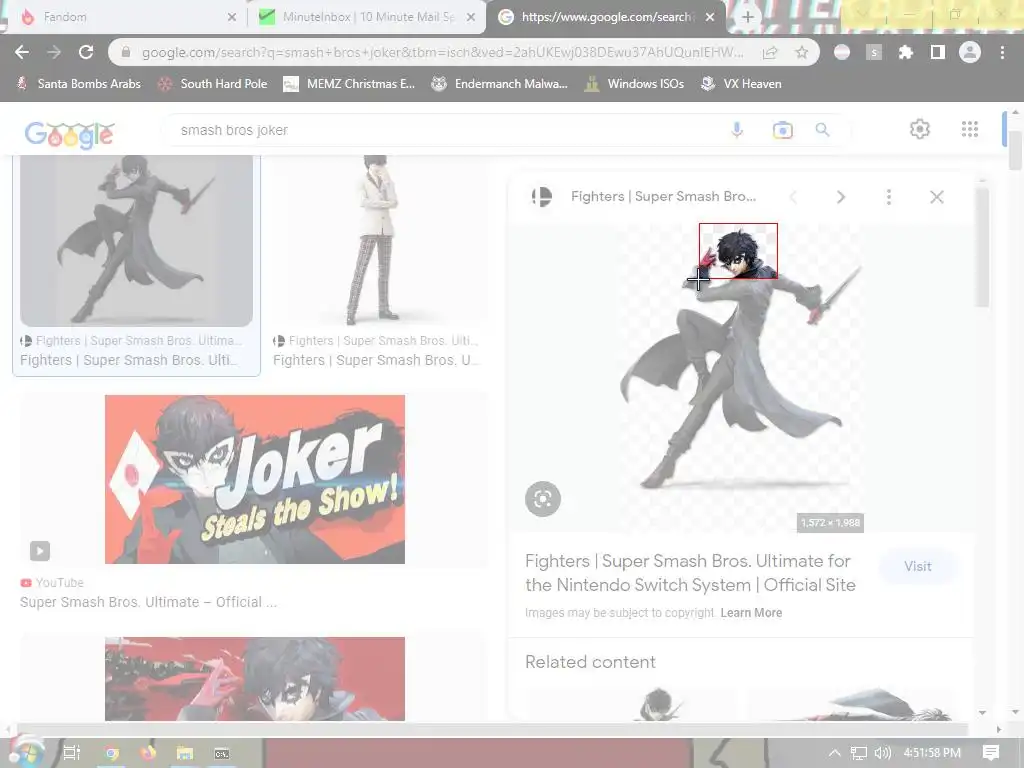
Task: Open the Extensions puzzle-piece menu
Action: 905,52
